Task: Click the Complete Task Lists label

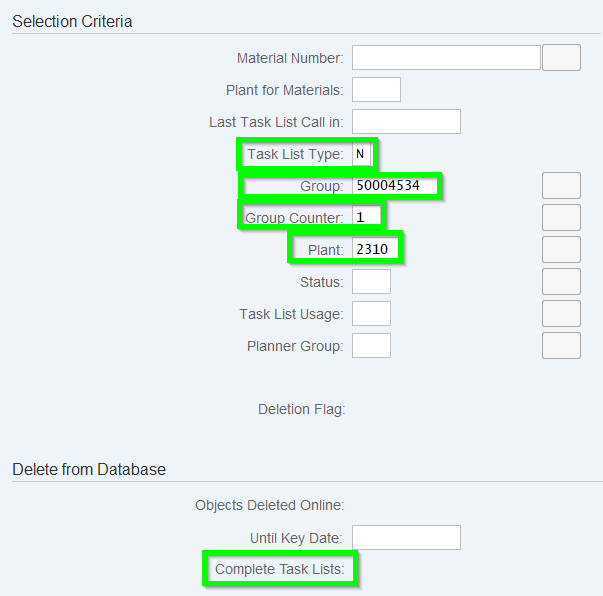Action: (280, 570)
